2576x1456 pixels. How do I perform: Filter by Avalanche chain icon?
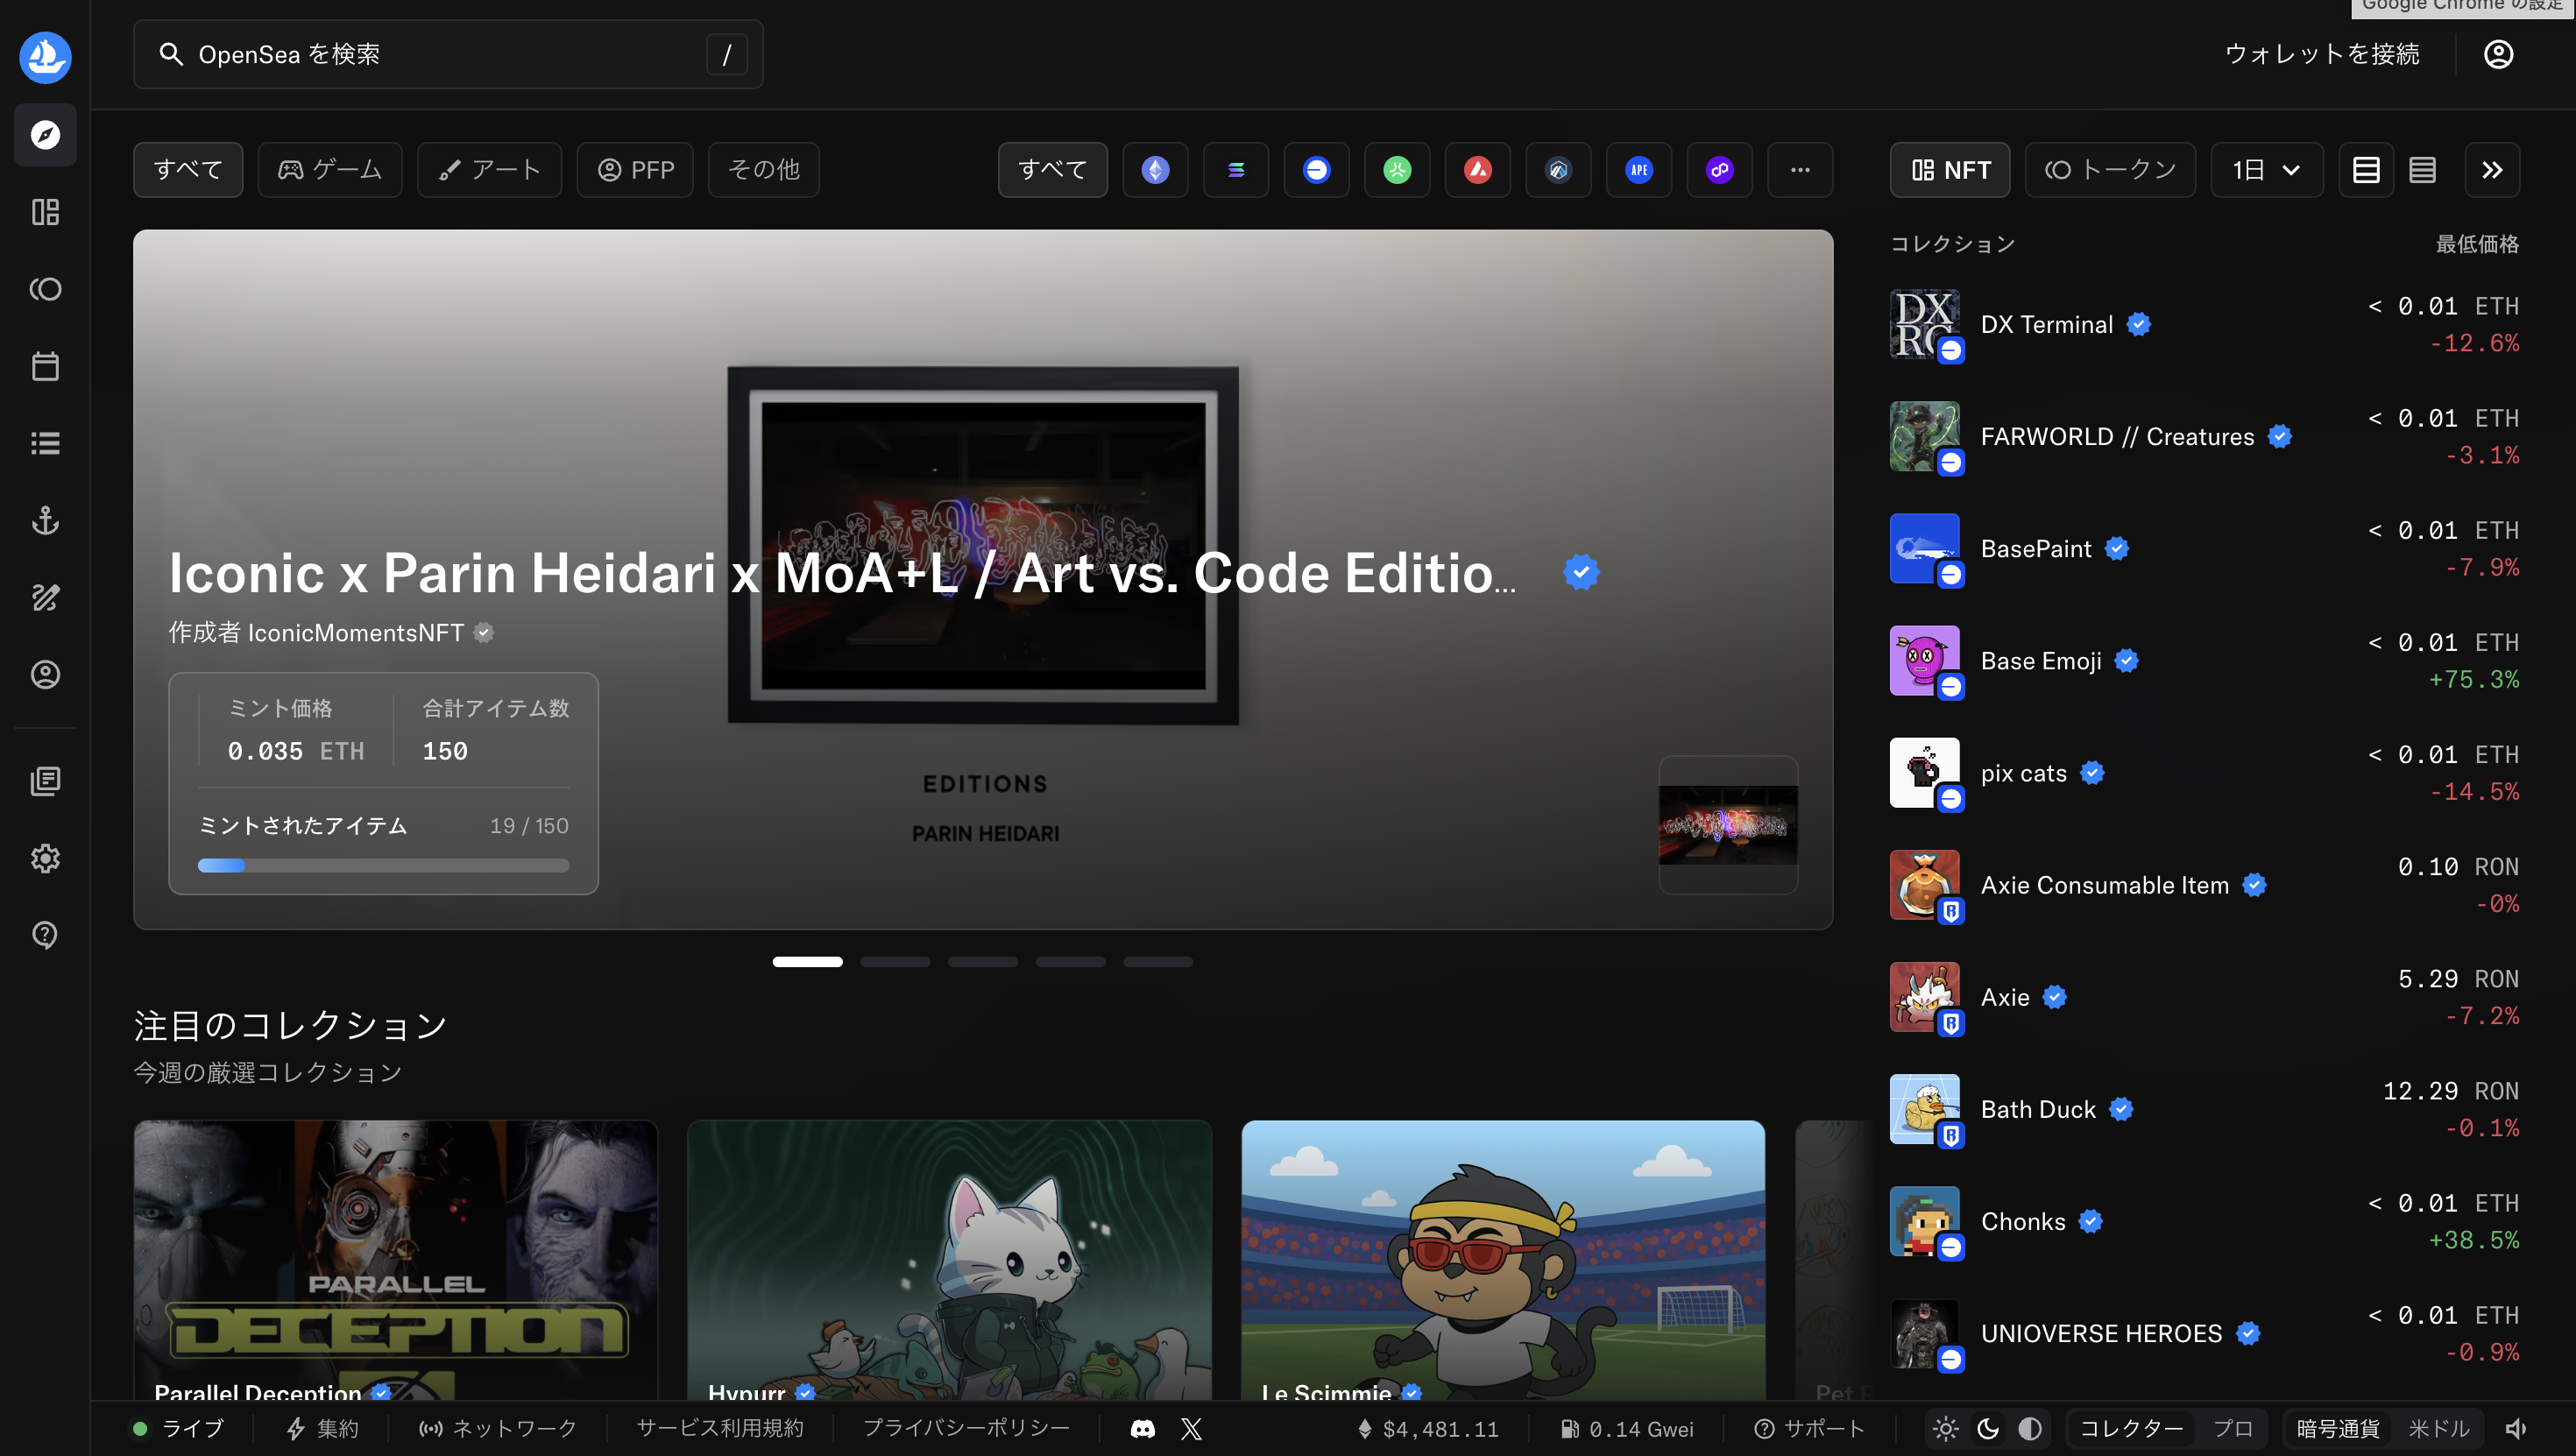[1477, 170]
